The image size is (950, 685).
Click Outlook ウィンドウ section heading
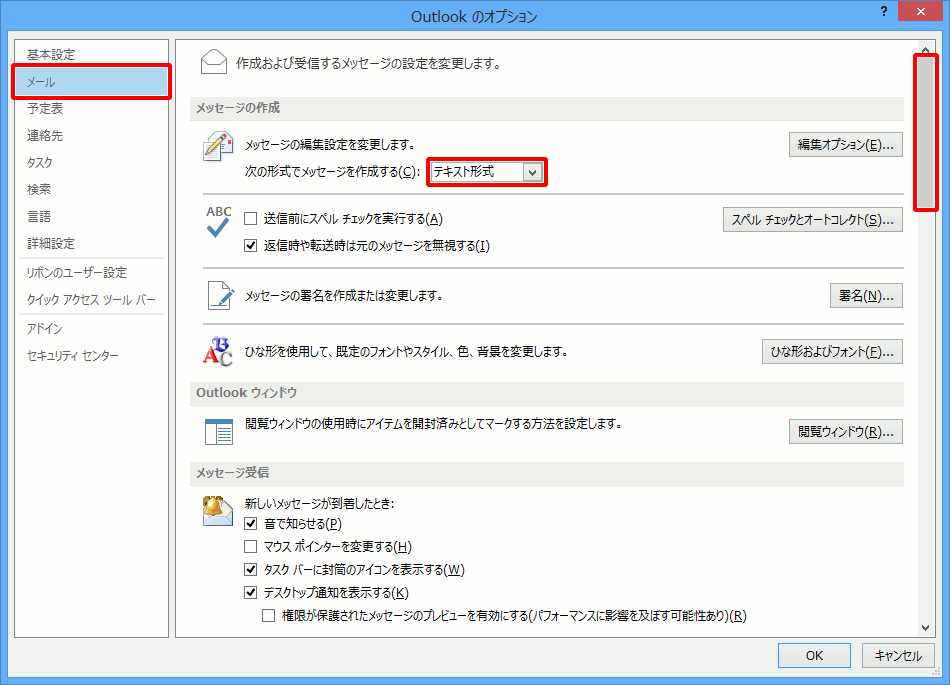[x=246, y=392]
